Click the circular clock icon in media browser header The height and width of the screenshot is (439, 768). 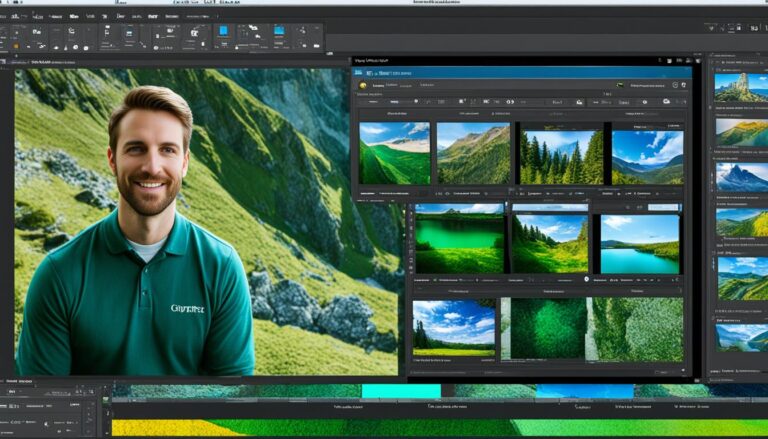coord(675,85)
